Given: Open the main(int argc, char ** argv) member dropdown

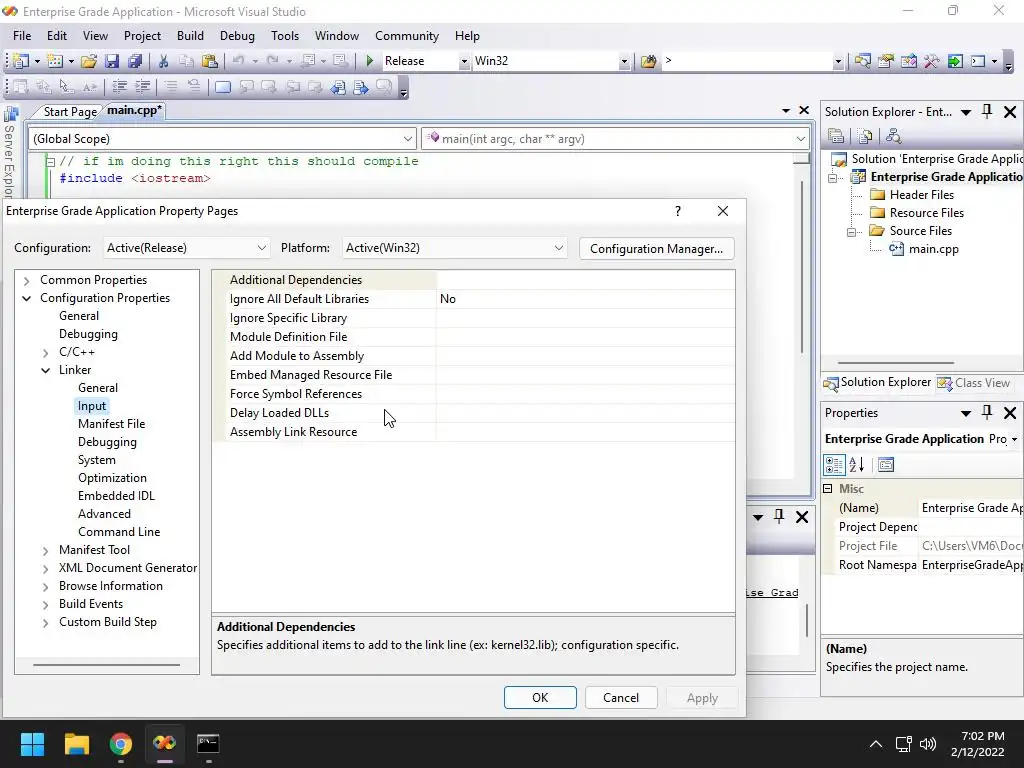Looking at the screenshot, I should (615, 138).
